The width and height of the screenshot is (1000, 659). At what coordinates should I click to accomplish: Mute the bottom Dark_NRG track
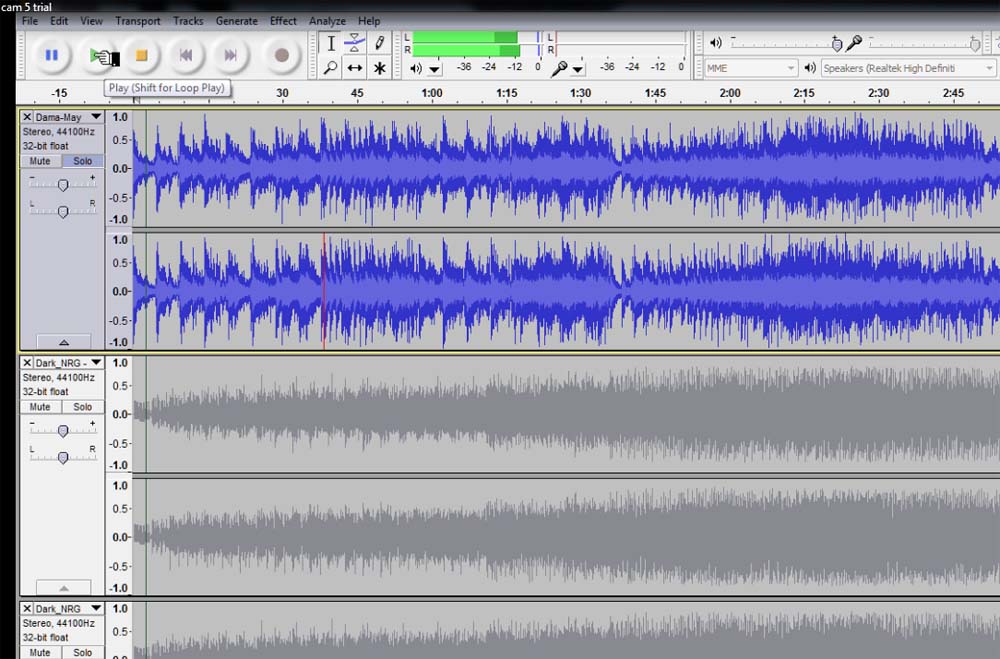click(x=40, y=652)
